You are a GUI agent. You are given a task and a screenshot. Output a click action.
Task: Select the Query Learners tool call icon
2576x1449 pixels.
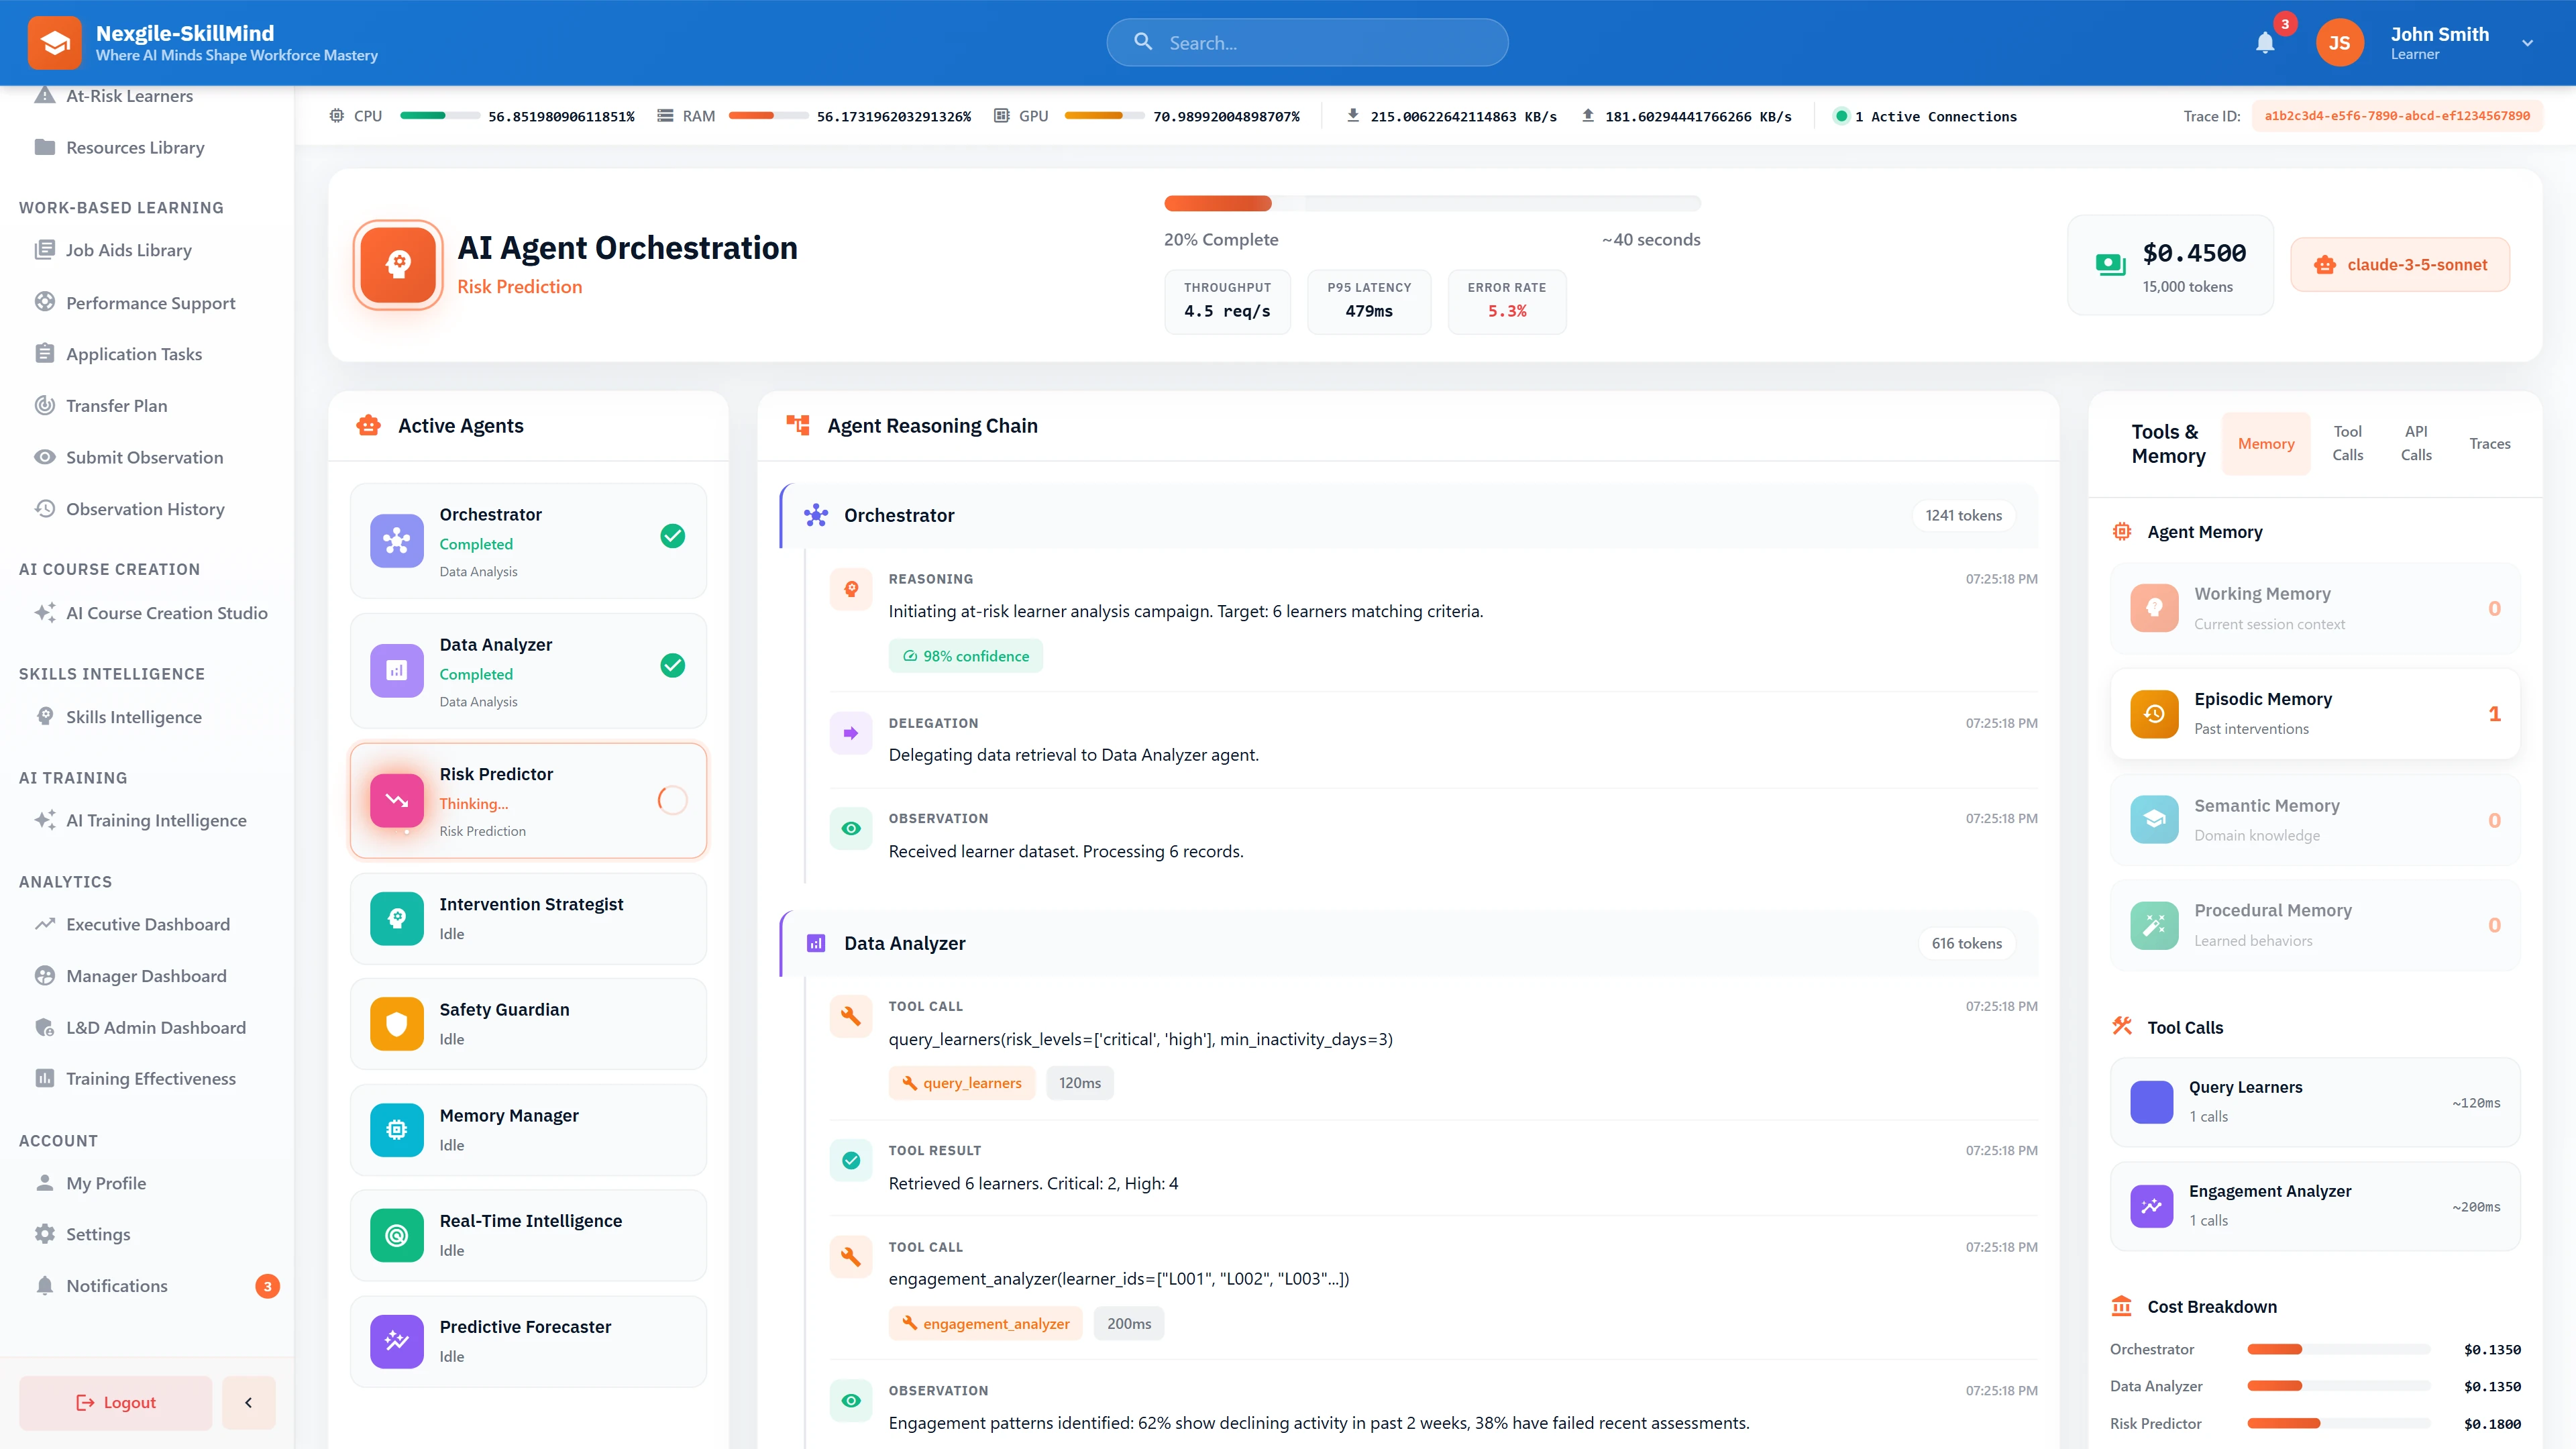coord(2153,1102)
